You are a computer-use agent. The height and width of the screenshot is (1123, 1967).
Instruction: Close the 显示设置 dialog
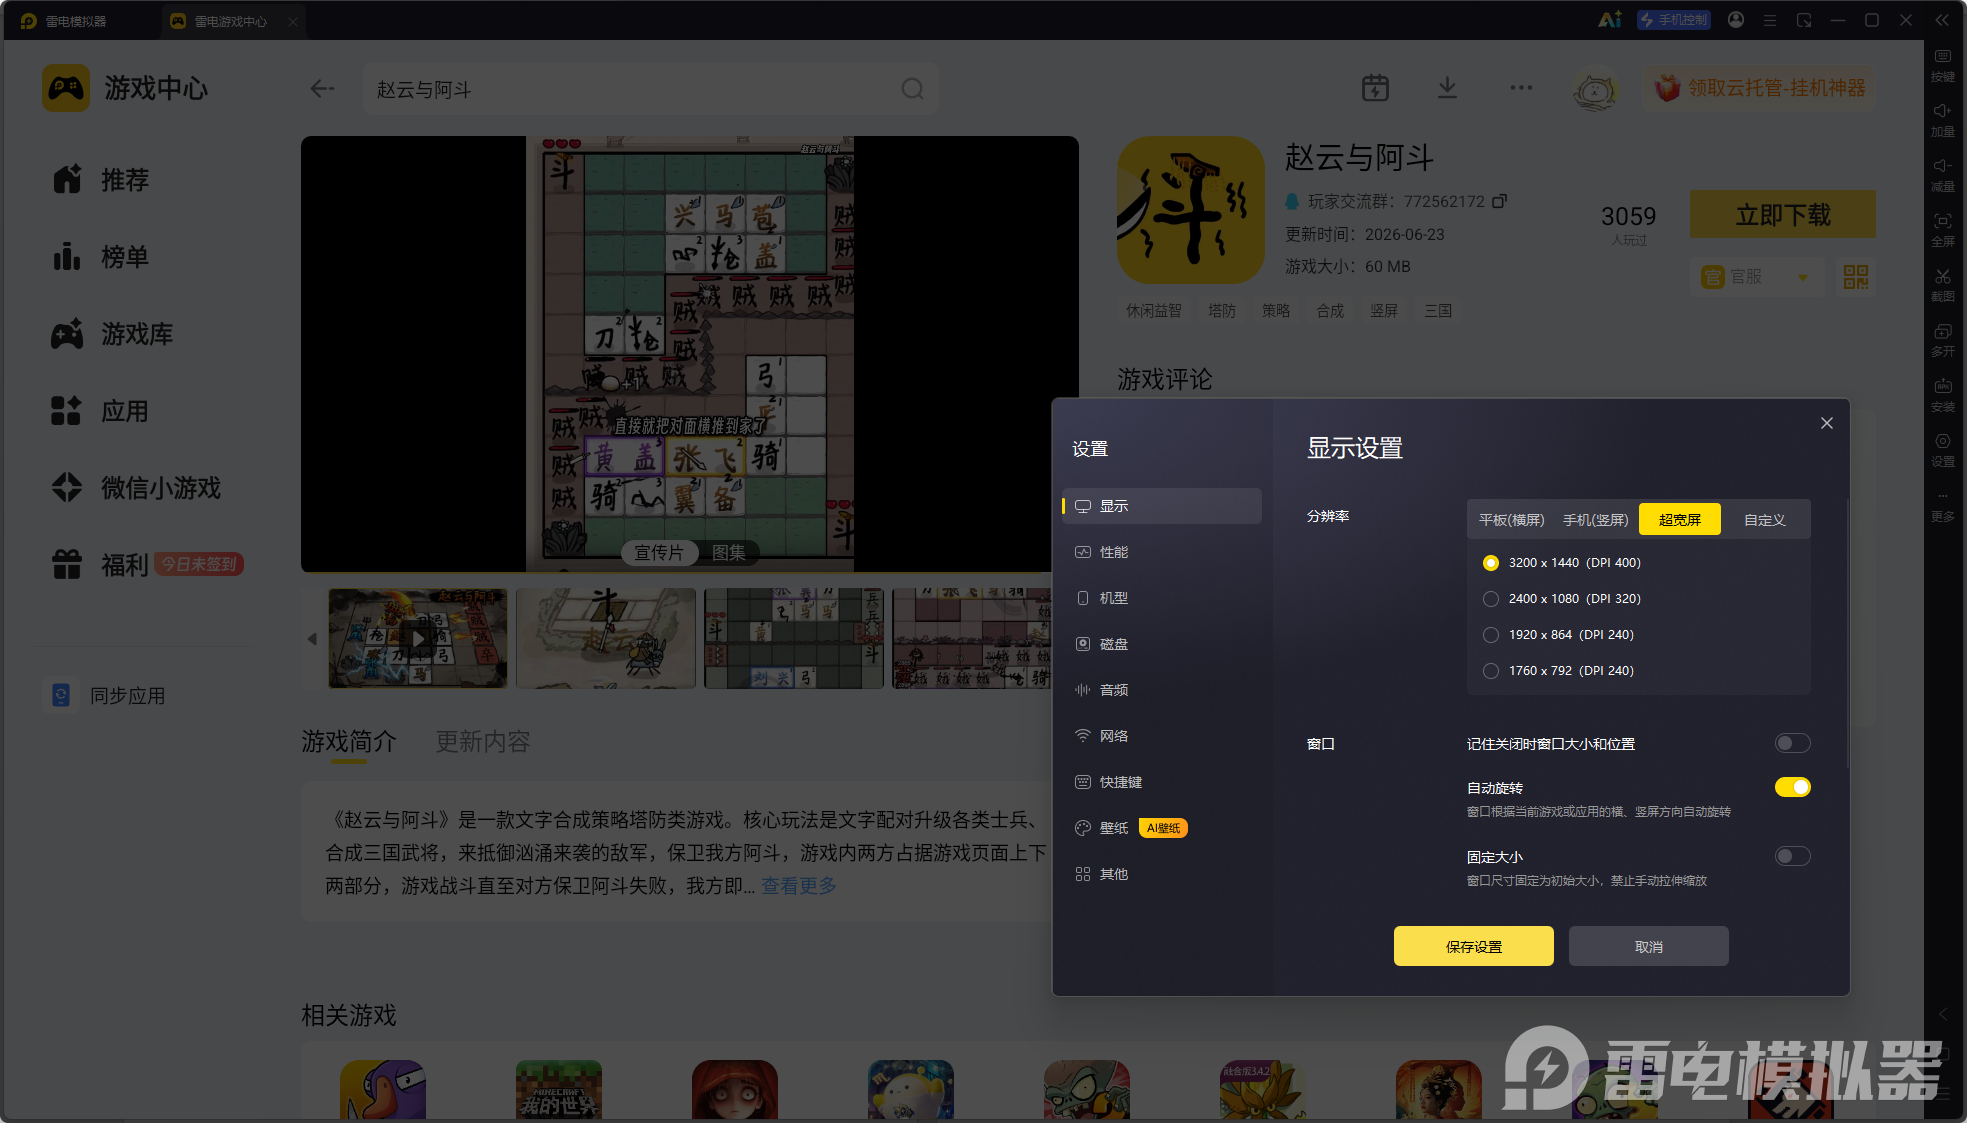[x=1826, y=423]
